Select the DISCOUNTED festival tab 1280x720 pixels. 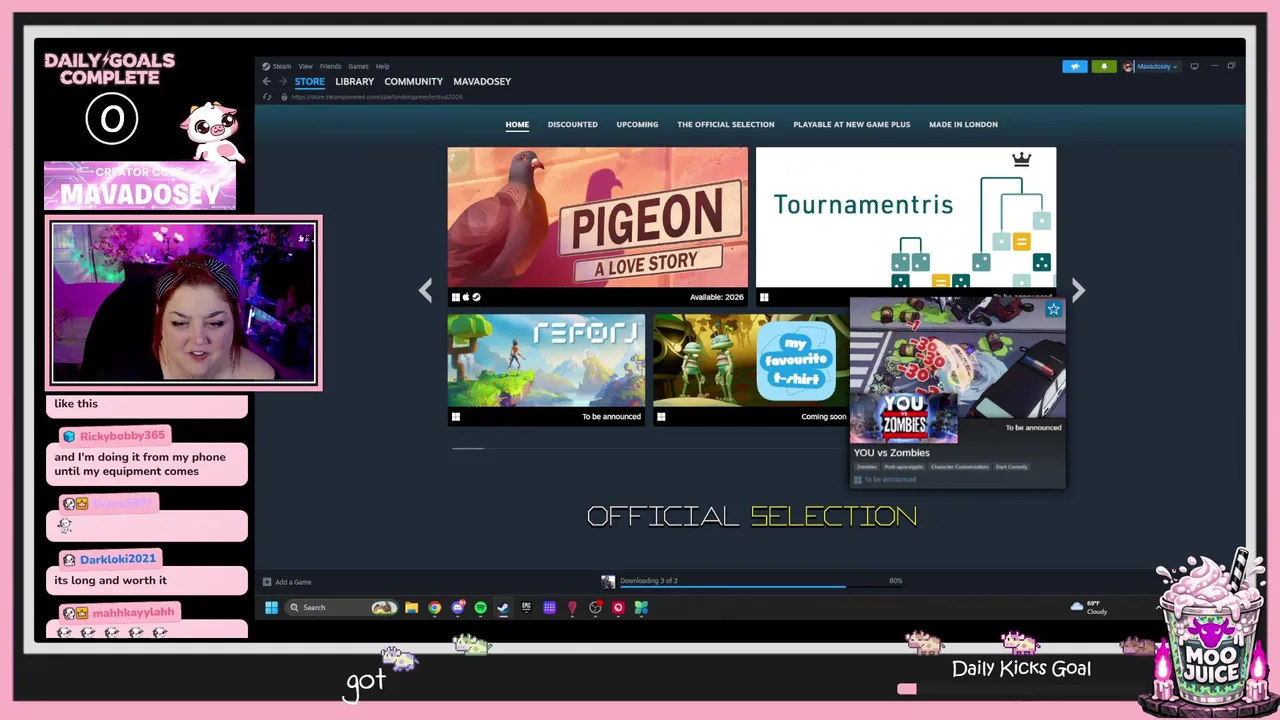pyautogui.click(x=572, y=124)
